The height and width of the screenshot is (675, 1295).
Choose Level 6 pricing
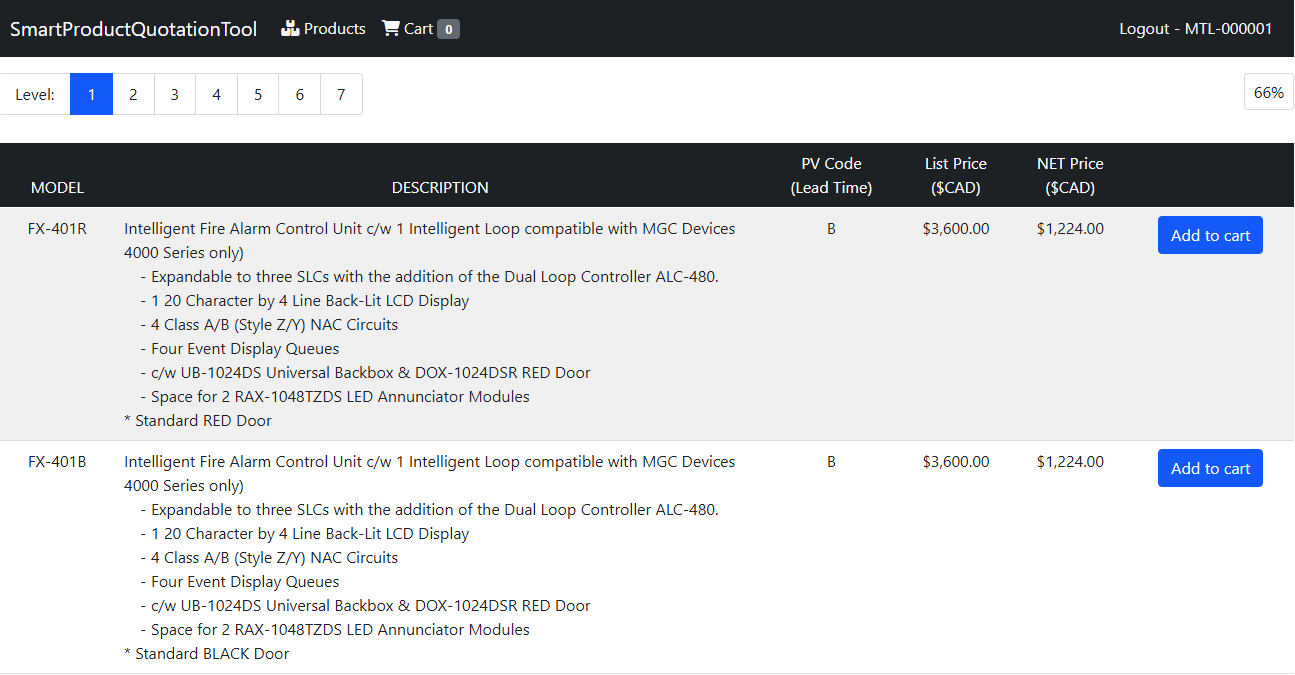[x=300, y=94]
